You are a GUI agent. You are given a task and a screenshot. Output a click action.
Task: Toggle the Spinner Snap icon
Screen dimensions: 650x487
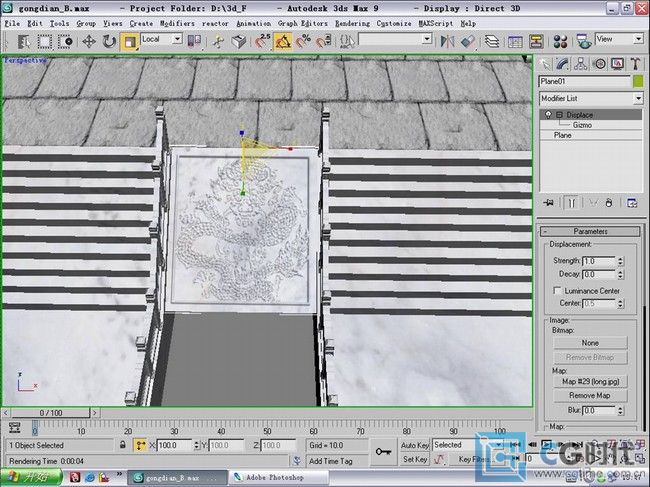(x=324, y=41)
